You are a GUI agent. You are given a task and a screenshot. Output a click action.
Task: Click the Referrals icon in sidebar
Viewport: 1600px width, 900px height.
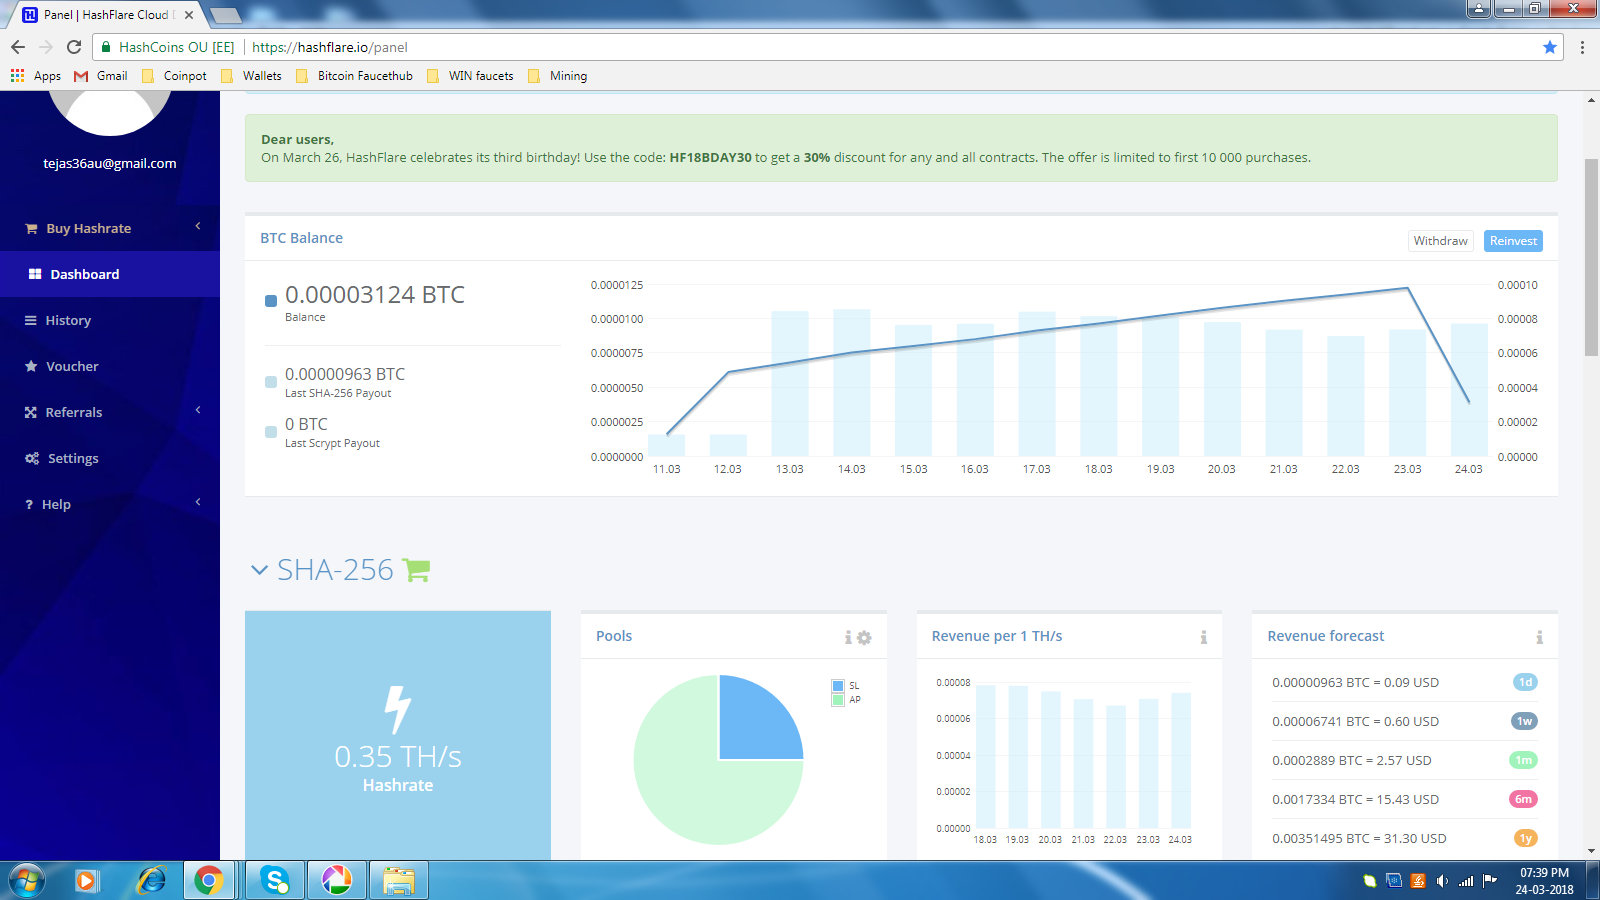click(31, 412)
